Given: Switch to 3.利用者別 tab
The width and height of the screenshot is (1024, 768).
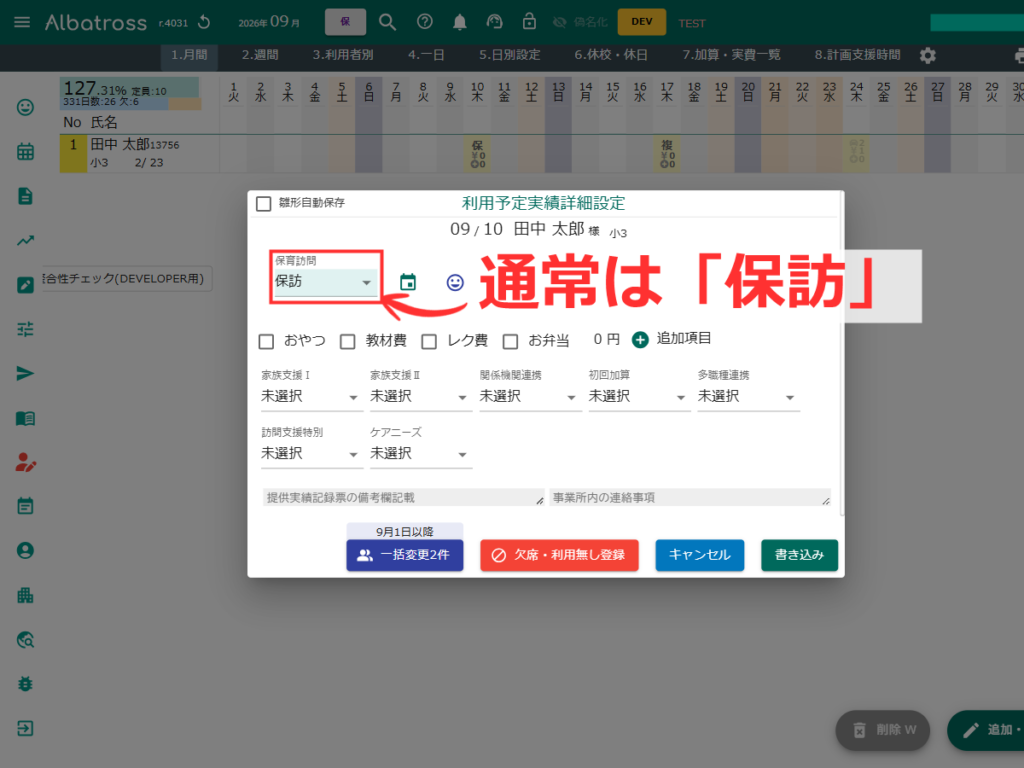Looking at the screenshot, I should click(x=343, y=55).
